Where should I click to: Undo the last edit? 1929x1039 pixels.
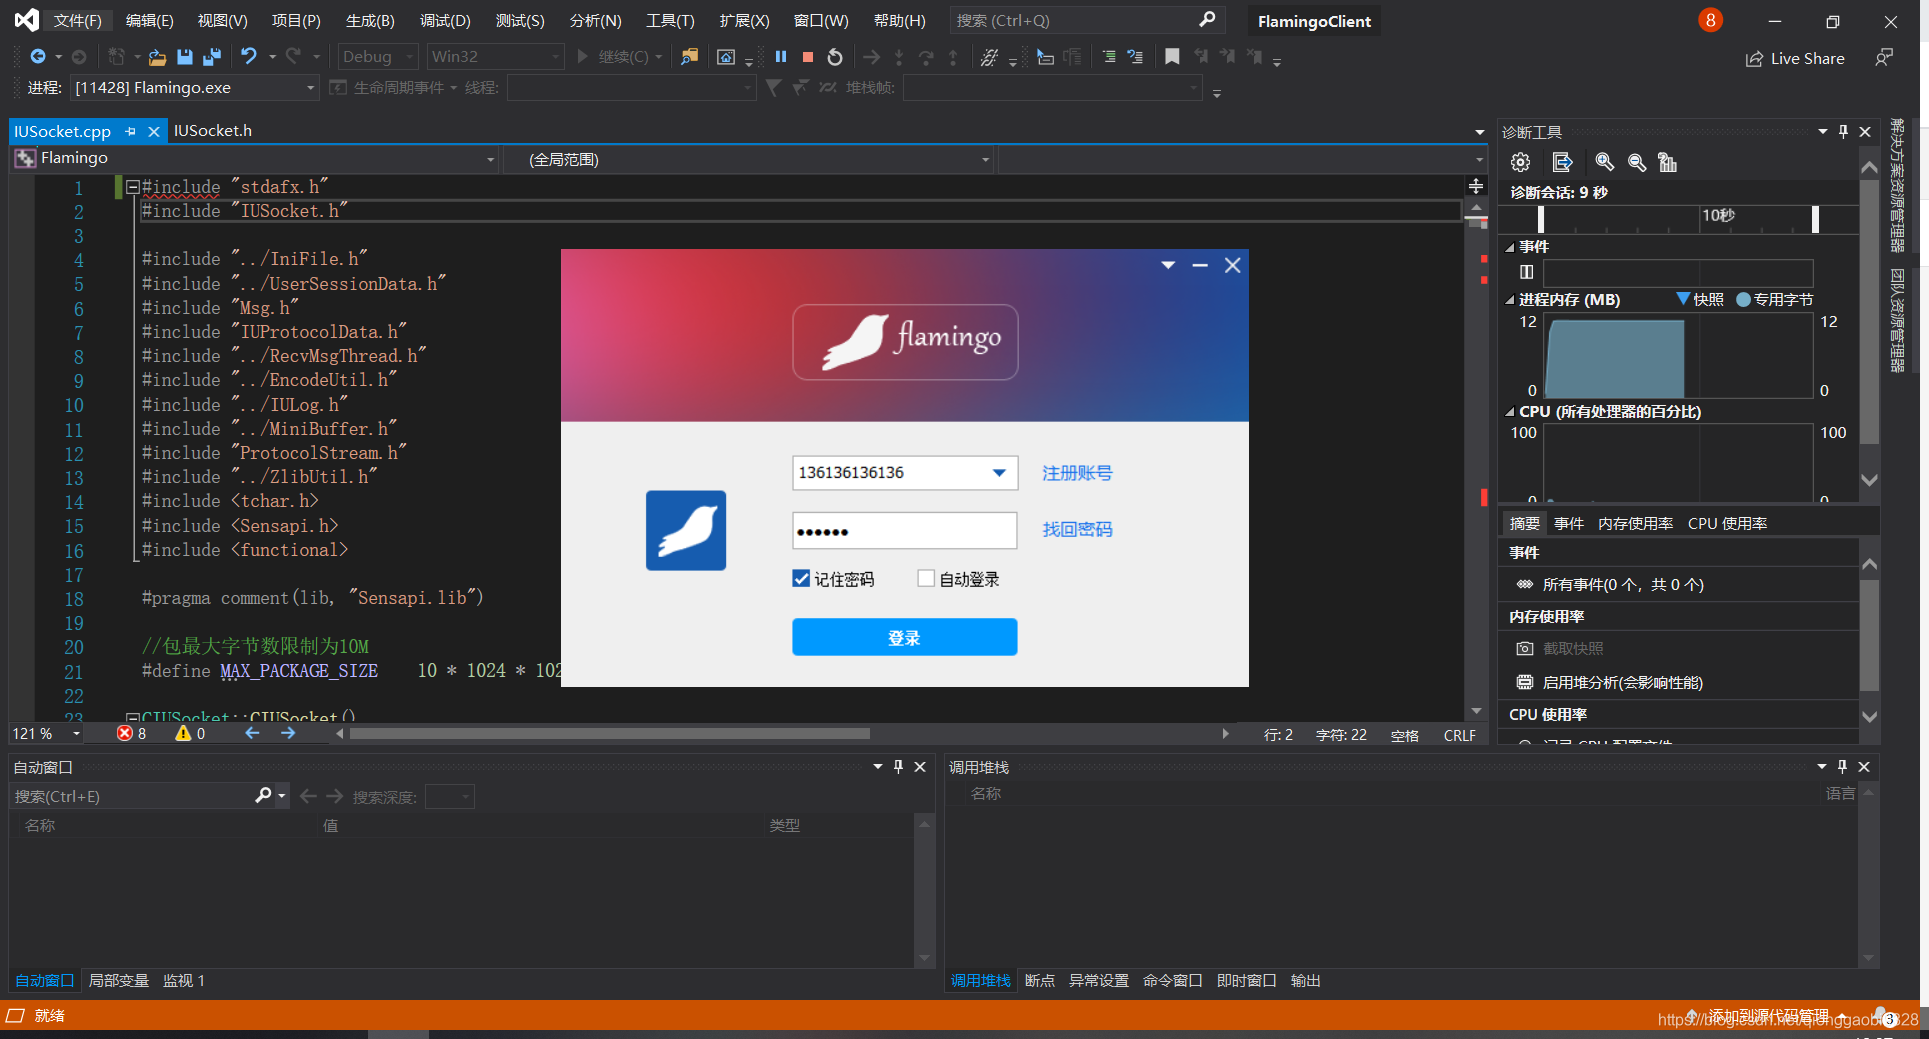coord(249,57)
